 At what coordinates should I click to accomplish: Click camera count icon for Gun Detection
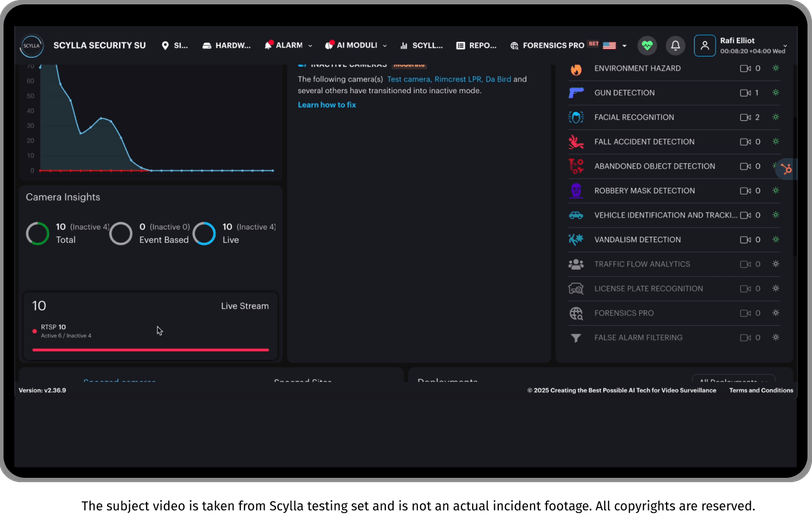[745, 93]
